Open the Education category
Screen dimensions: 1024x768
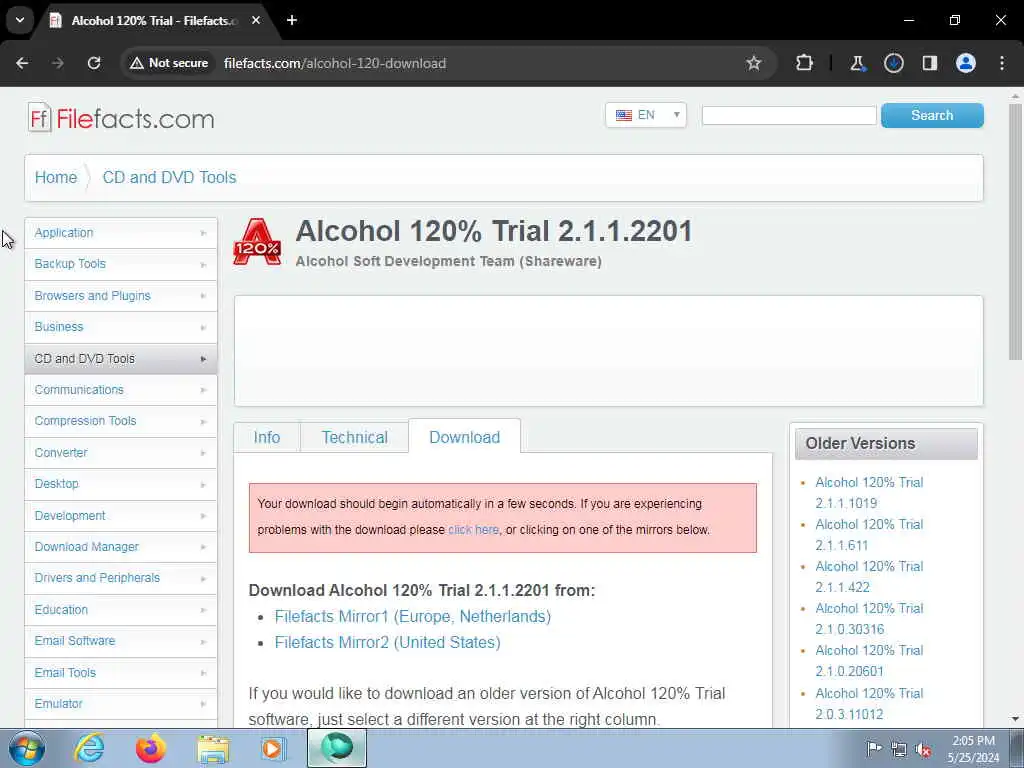pos(121,609)
